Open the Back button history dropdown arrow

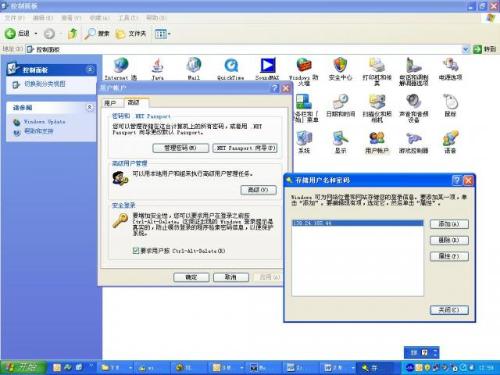(36, 33)
